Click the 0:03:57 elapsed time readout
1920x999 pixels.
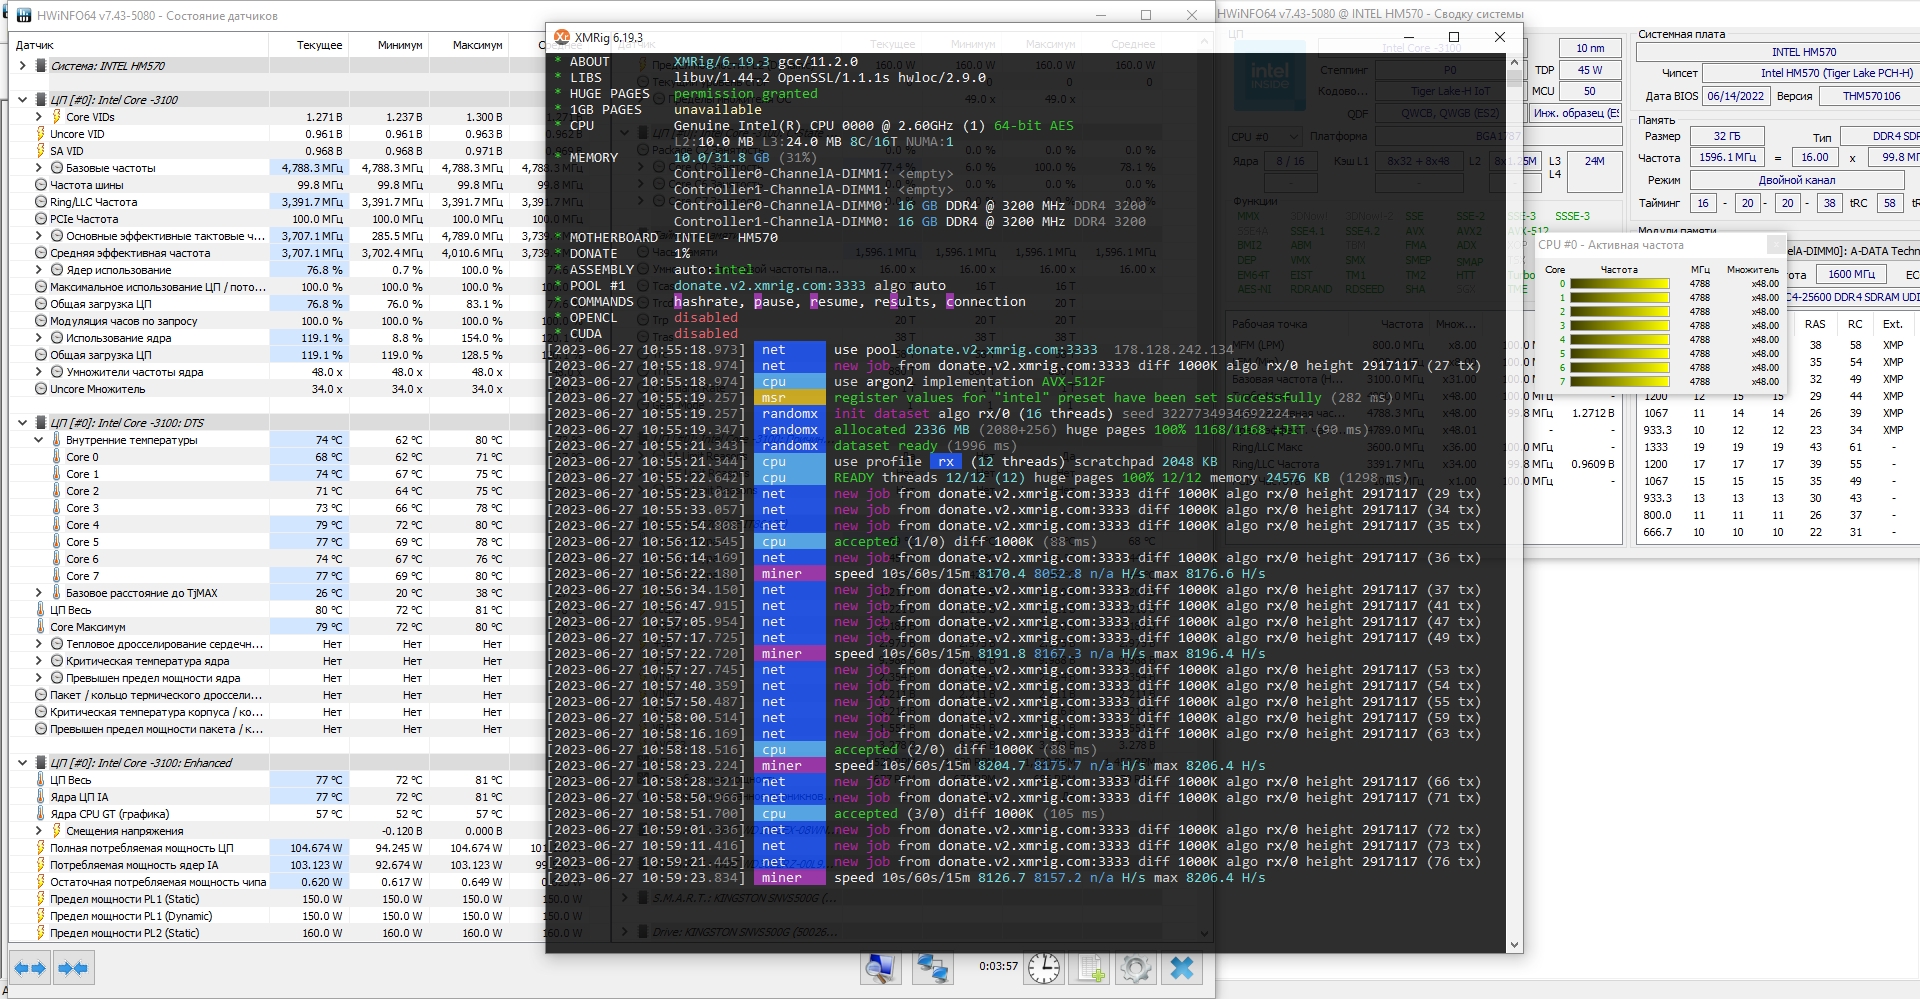coord(998,967)
